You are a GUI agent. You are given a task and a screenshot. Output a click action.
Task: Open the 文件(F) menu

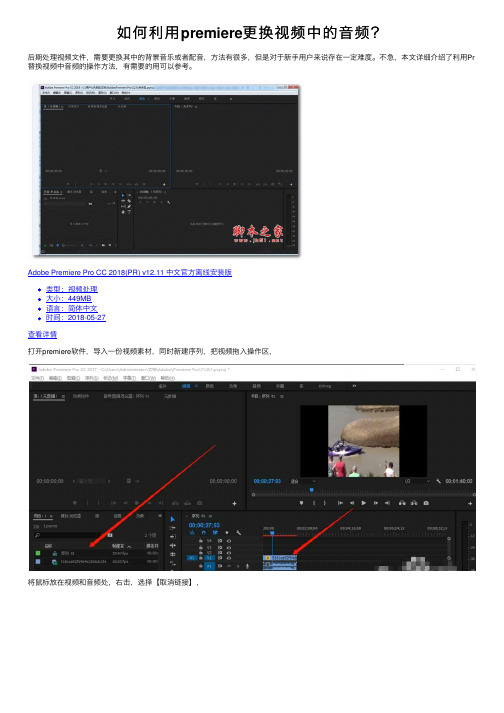click(x=38, y=378)
